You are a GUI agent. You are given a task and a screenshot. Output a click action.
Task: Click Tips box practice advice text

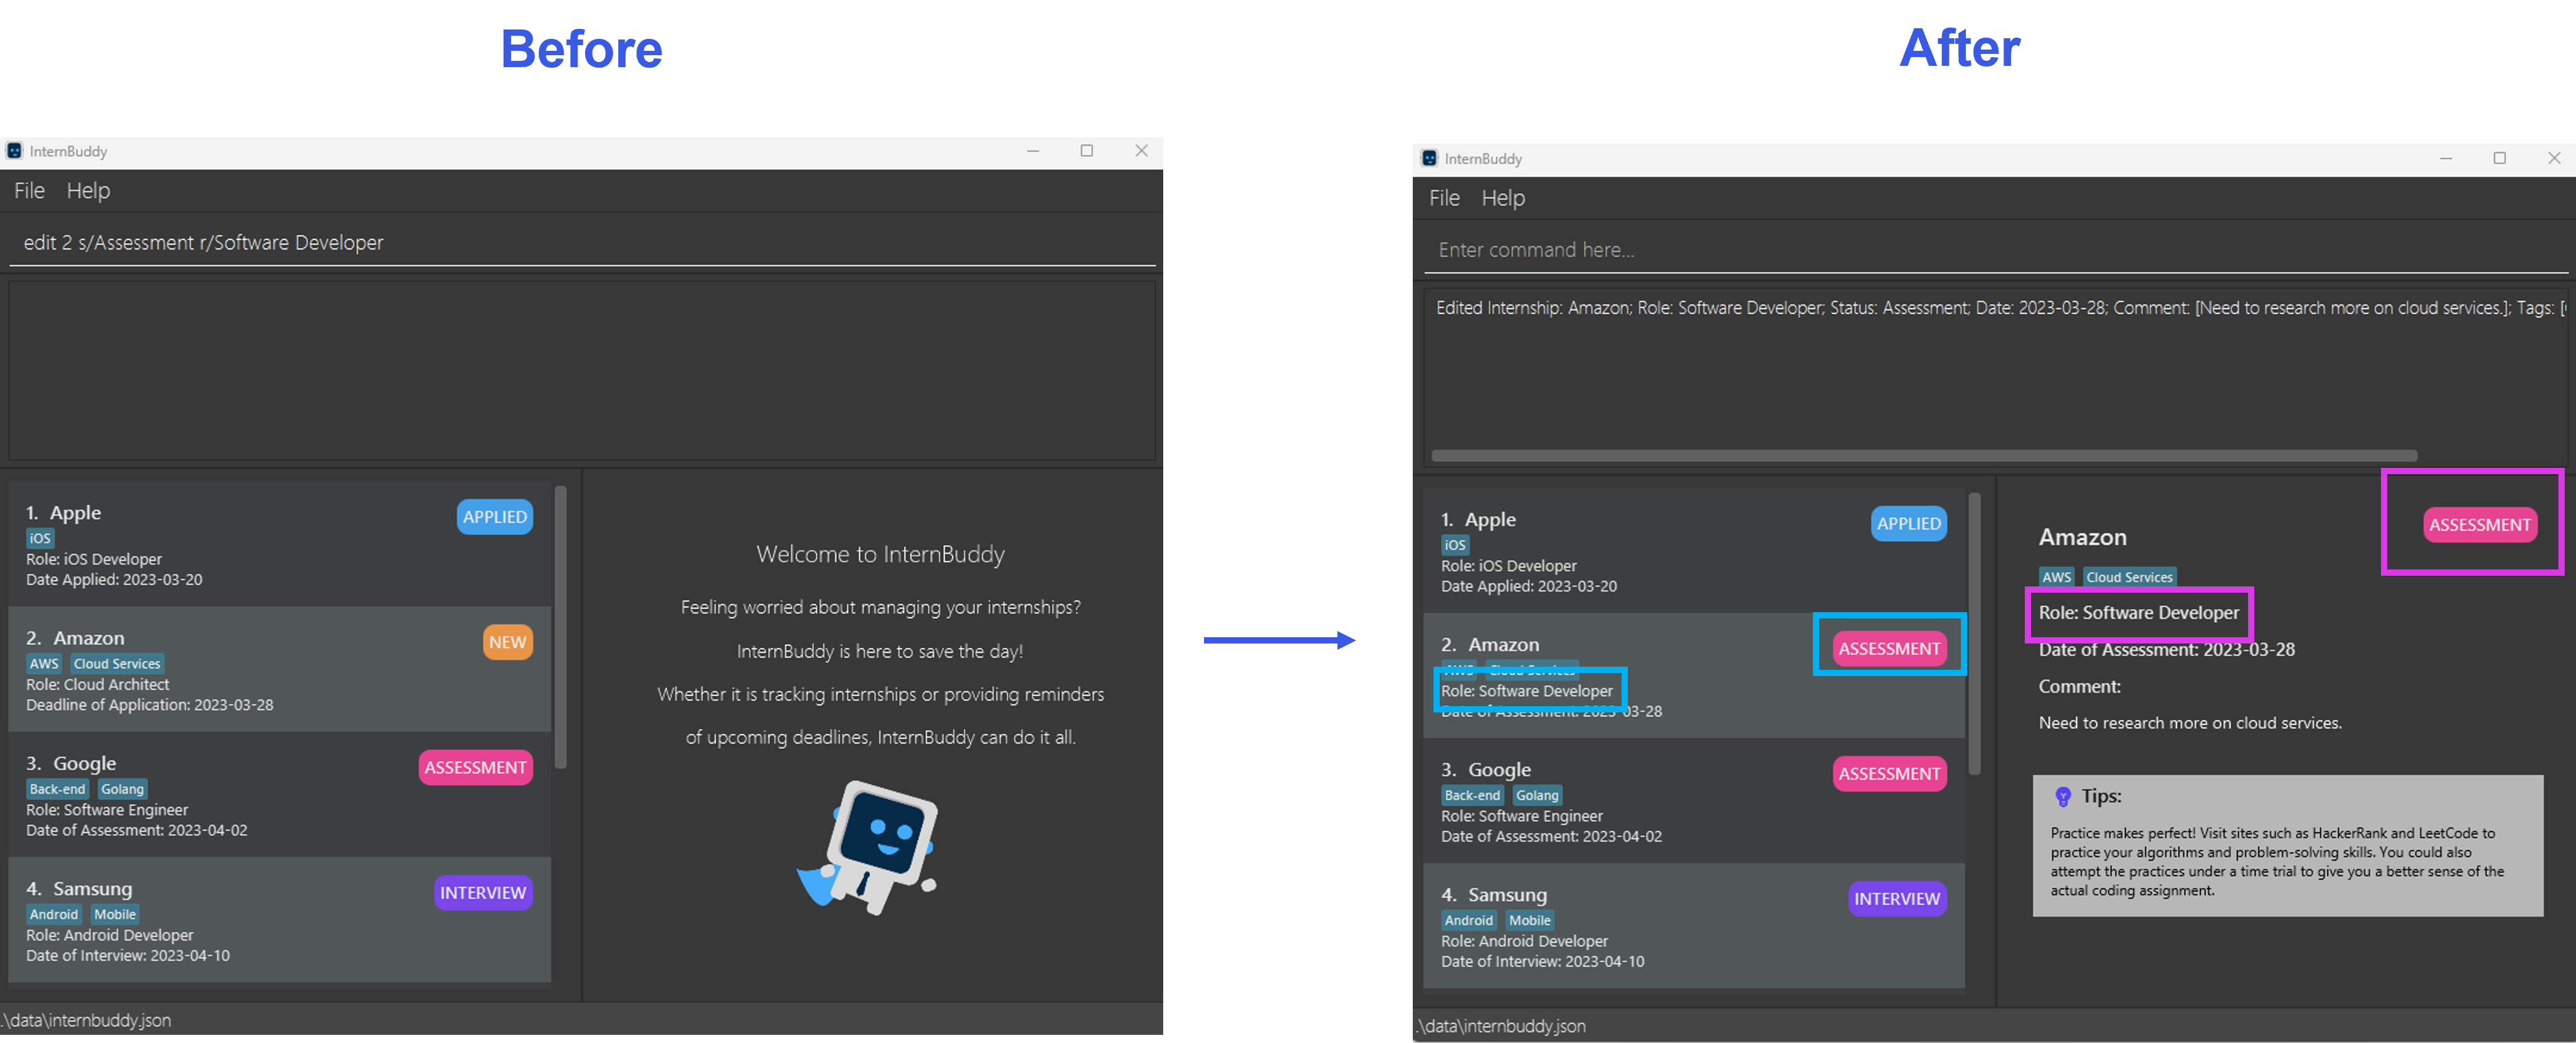tap(2277, 862)
